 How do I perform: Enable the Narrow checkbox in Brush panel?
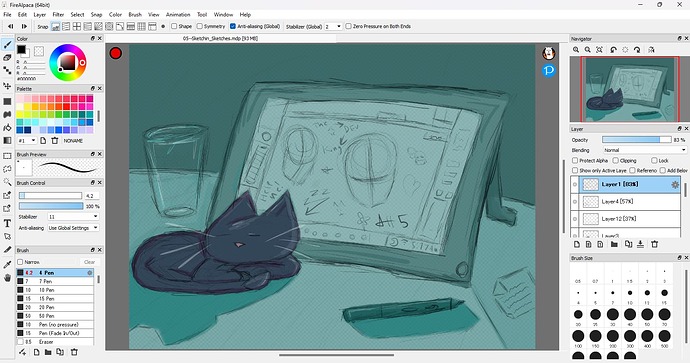[x=20, y=262]
